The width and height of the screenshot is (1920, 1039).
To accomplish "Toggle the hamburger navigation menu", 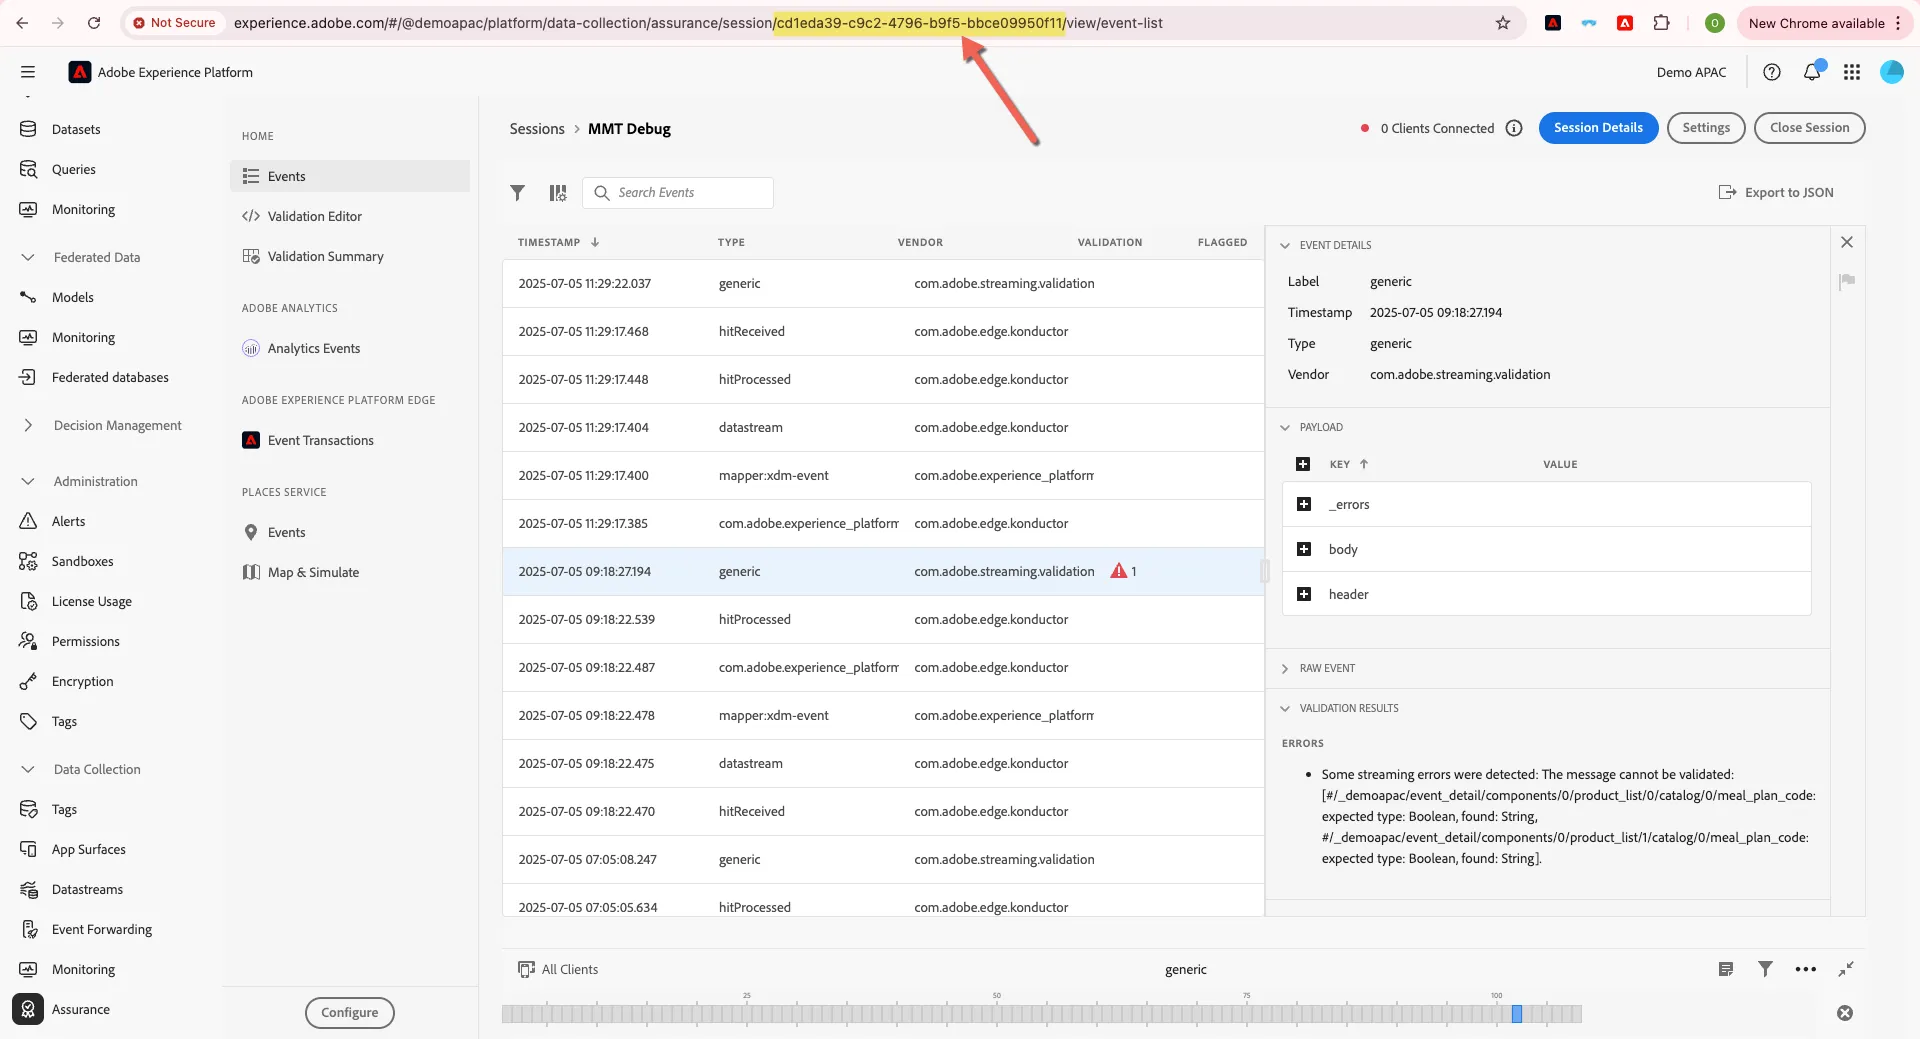I will click(x=28, y=72).
